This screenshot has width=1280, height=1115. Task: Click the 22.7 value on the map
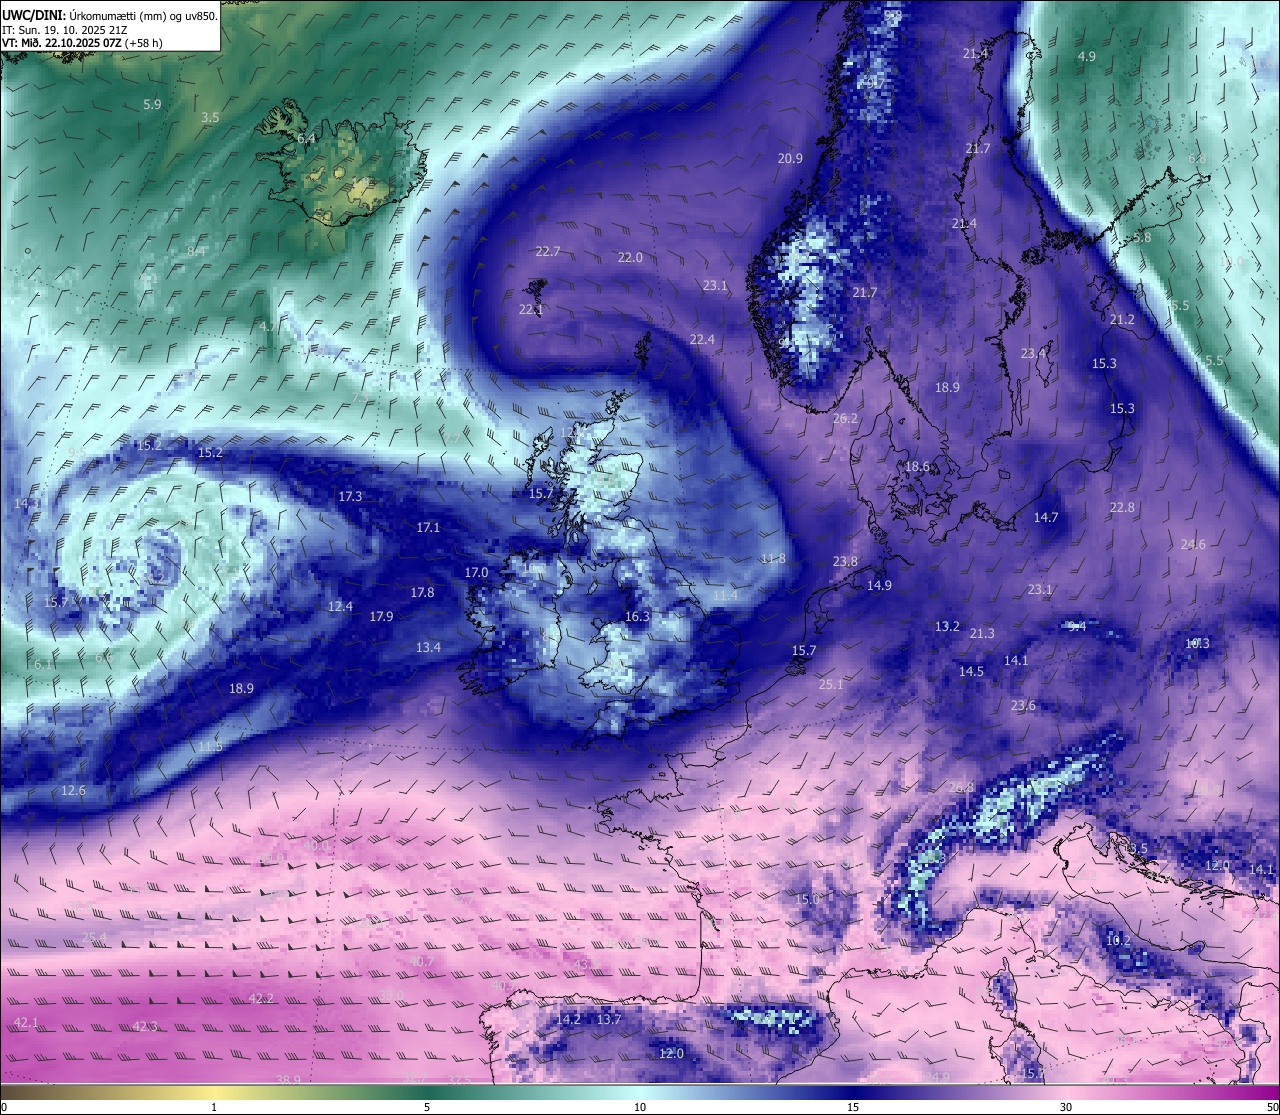(x=548, y=251)
